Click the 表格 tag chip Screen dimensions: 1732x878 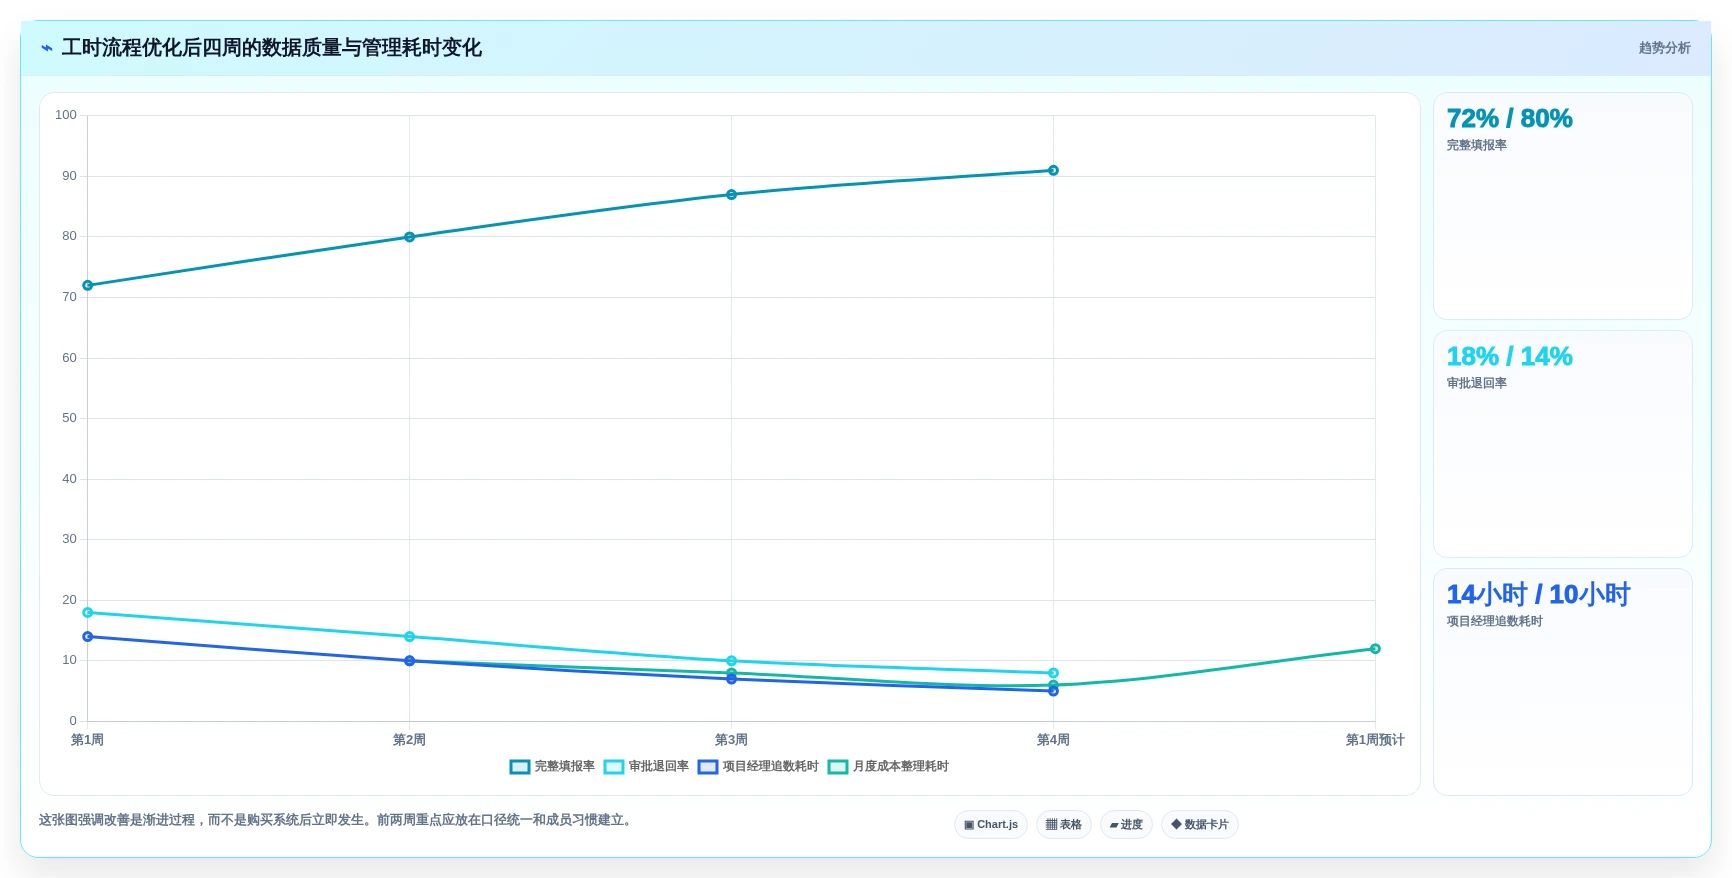[1064, 825]
